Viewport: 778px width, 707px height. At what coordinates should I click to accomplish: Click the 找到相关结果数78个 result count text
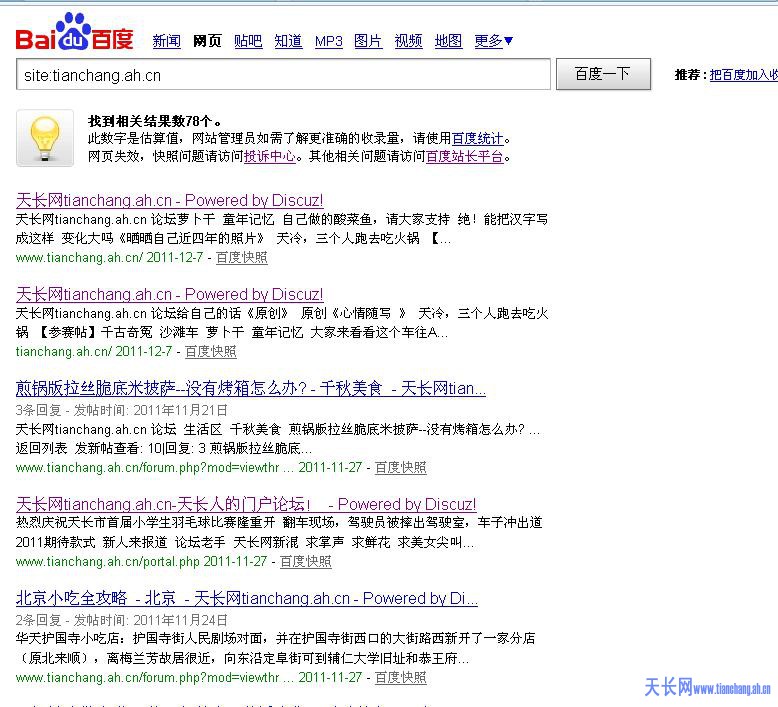coord(154,121)
